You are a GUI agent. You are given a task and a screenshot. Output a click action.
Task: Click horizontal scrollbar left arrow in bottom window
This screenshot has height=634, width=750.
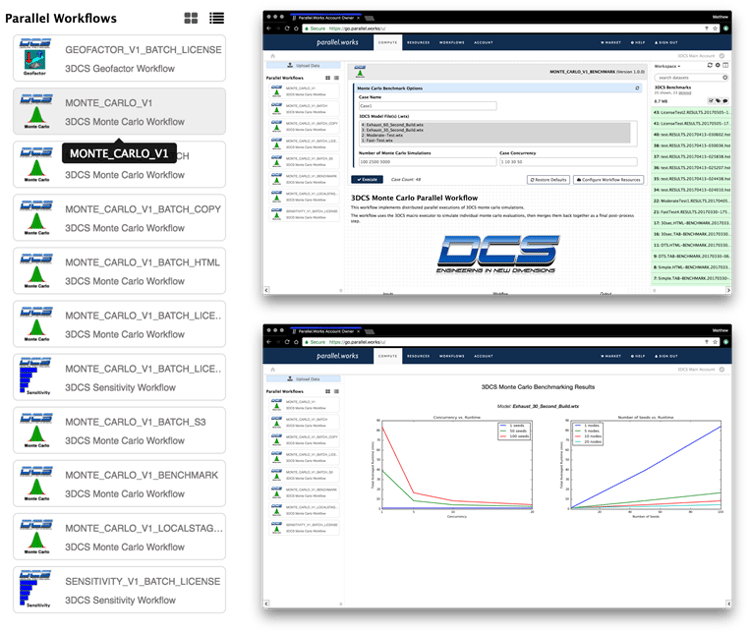coord(266,603)
